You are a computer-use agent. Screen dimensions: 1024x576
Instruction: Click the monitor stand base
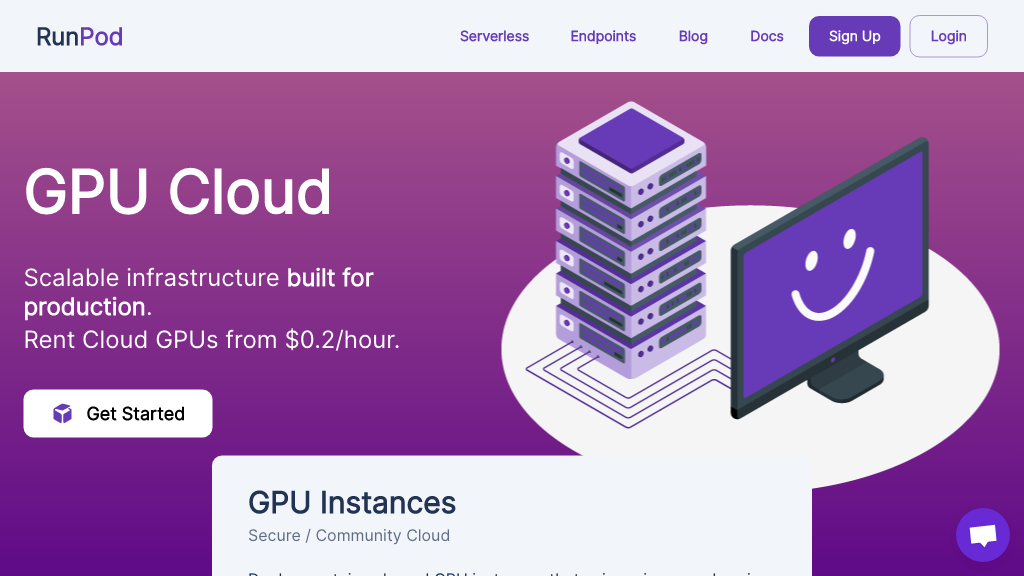point(846,380)
